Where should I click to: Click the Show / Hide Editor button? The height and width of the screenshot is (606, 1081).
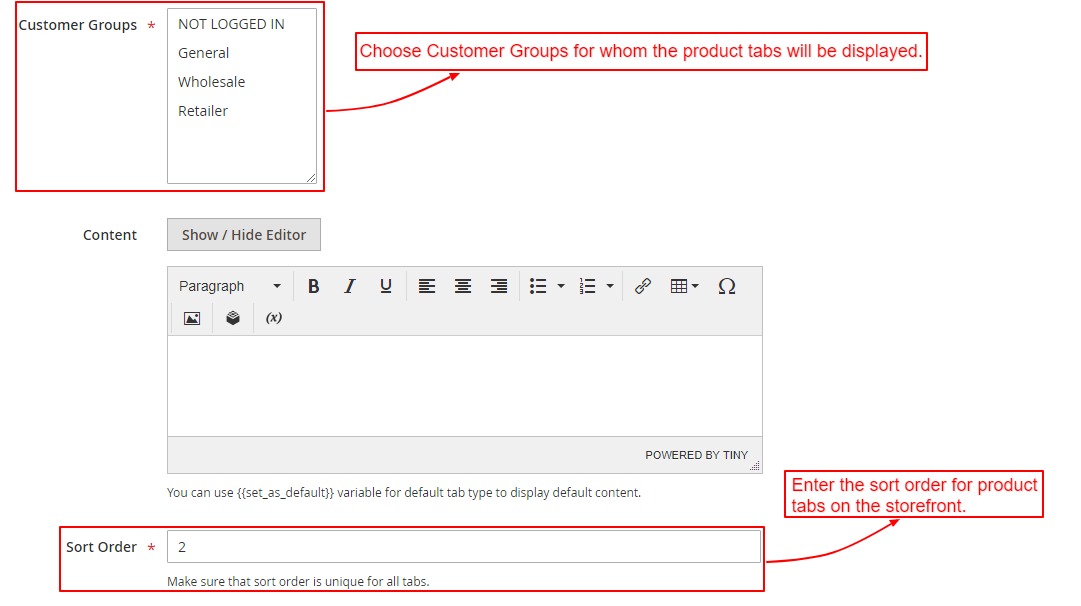pos(243,234)
